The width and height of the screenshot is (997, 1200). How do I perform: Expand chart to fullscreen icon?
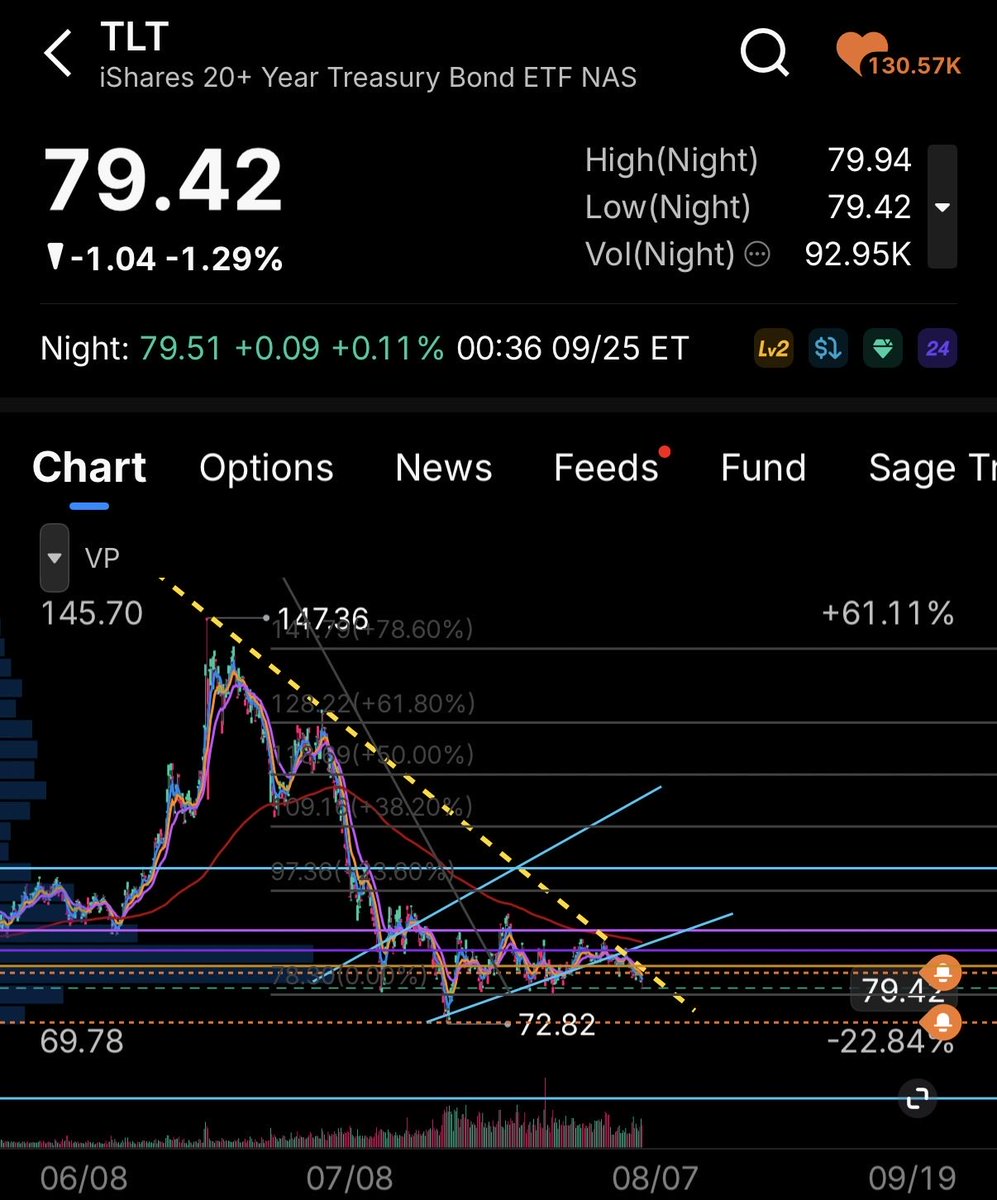pos(917,1097)
